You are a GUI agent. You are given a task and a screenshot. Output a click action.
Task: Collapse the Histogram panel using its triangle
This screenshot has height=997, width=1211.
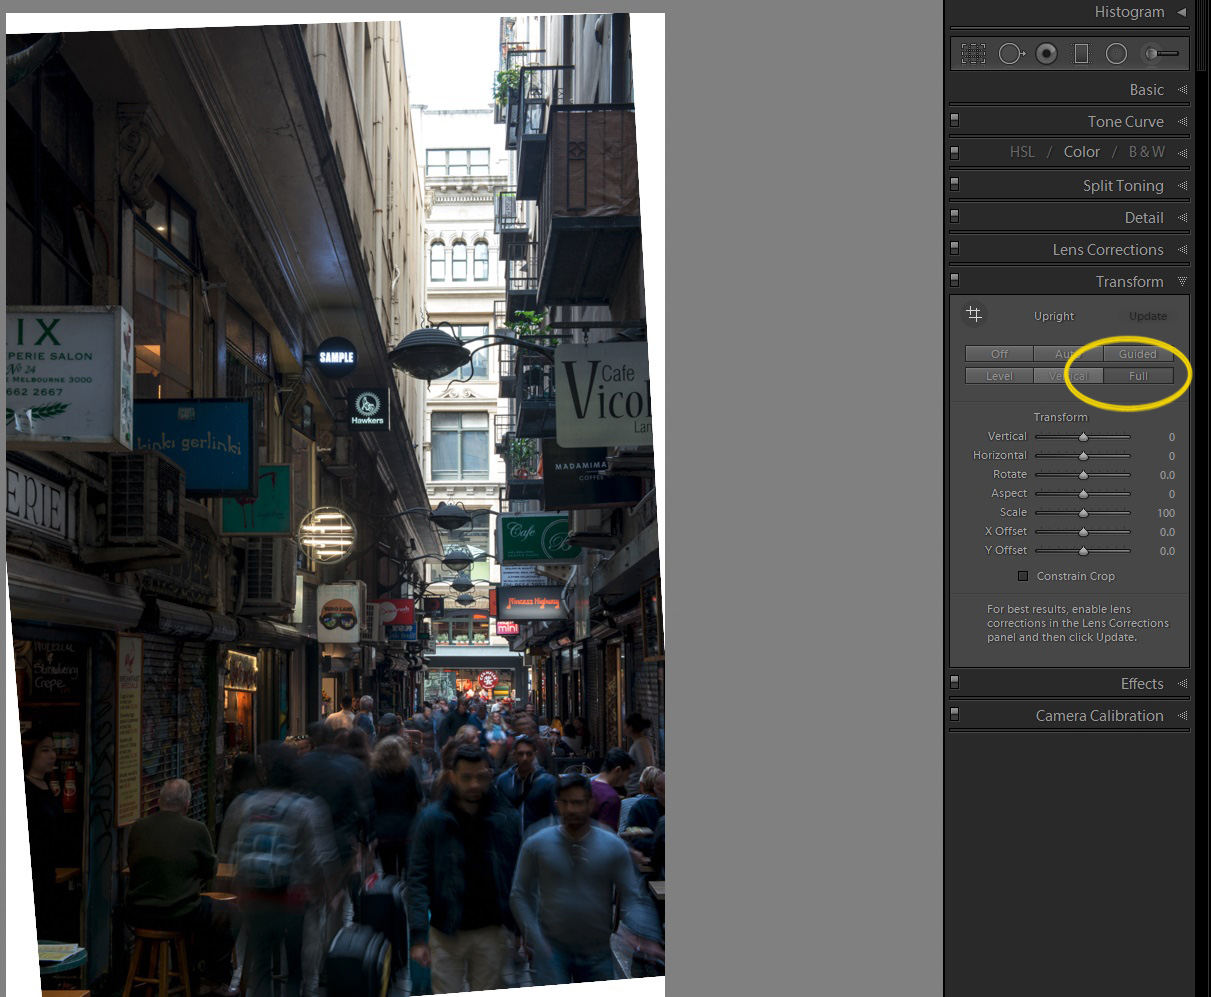coord(1181,12)
